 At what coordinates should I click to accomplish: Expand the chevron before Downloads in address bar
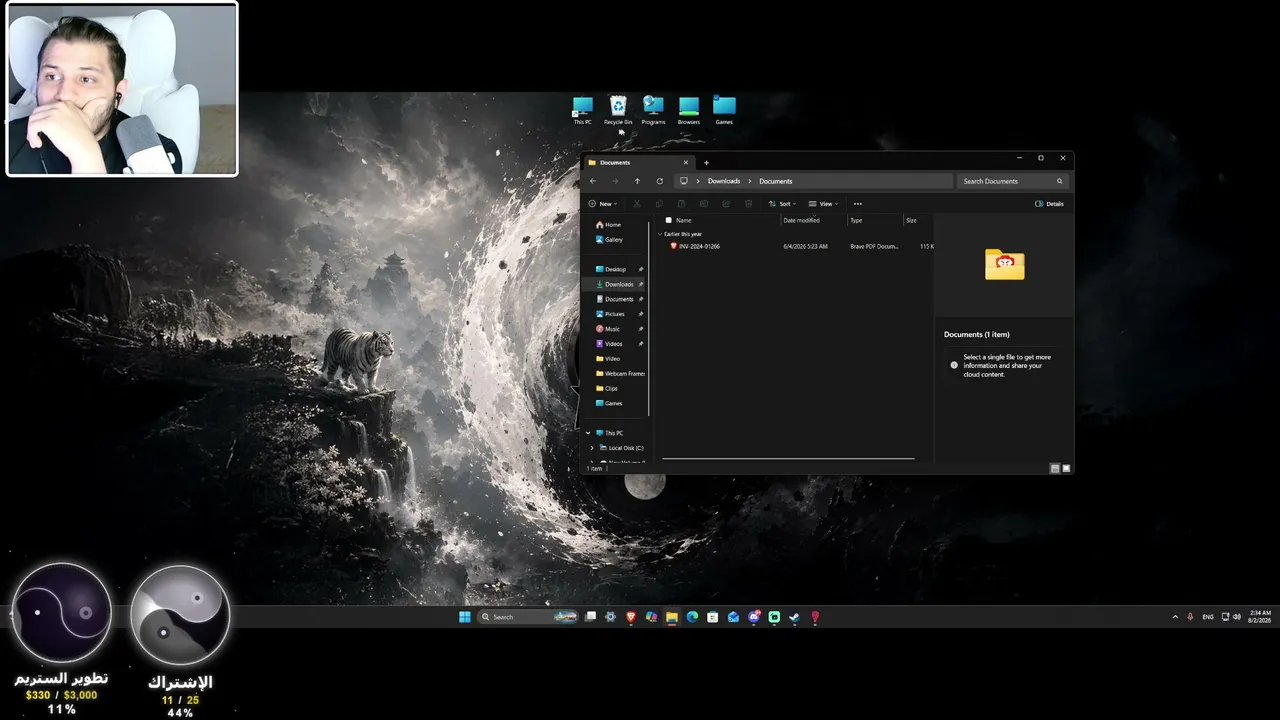(698, 181)
